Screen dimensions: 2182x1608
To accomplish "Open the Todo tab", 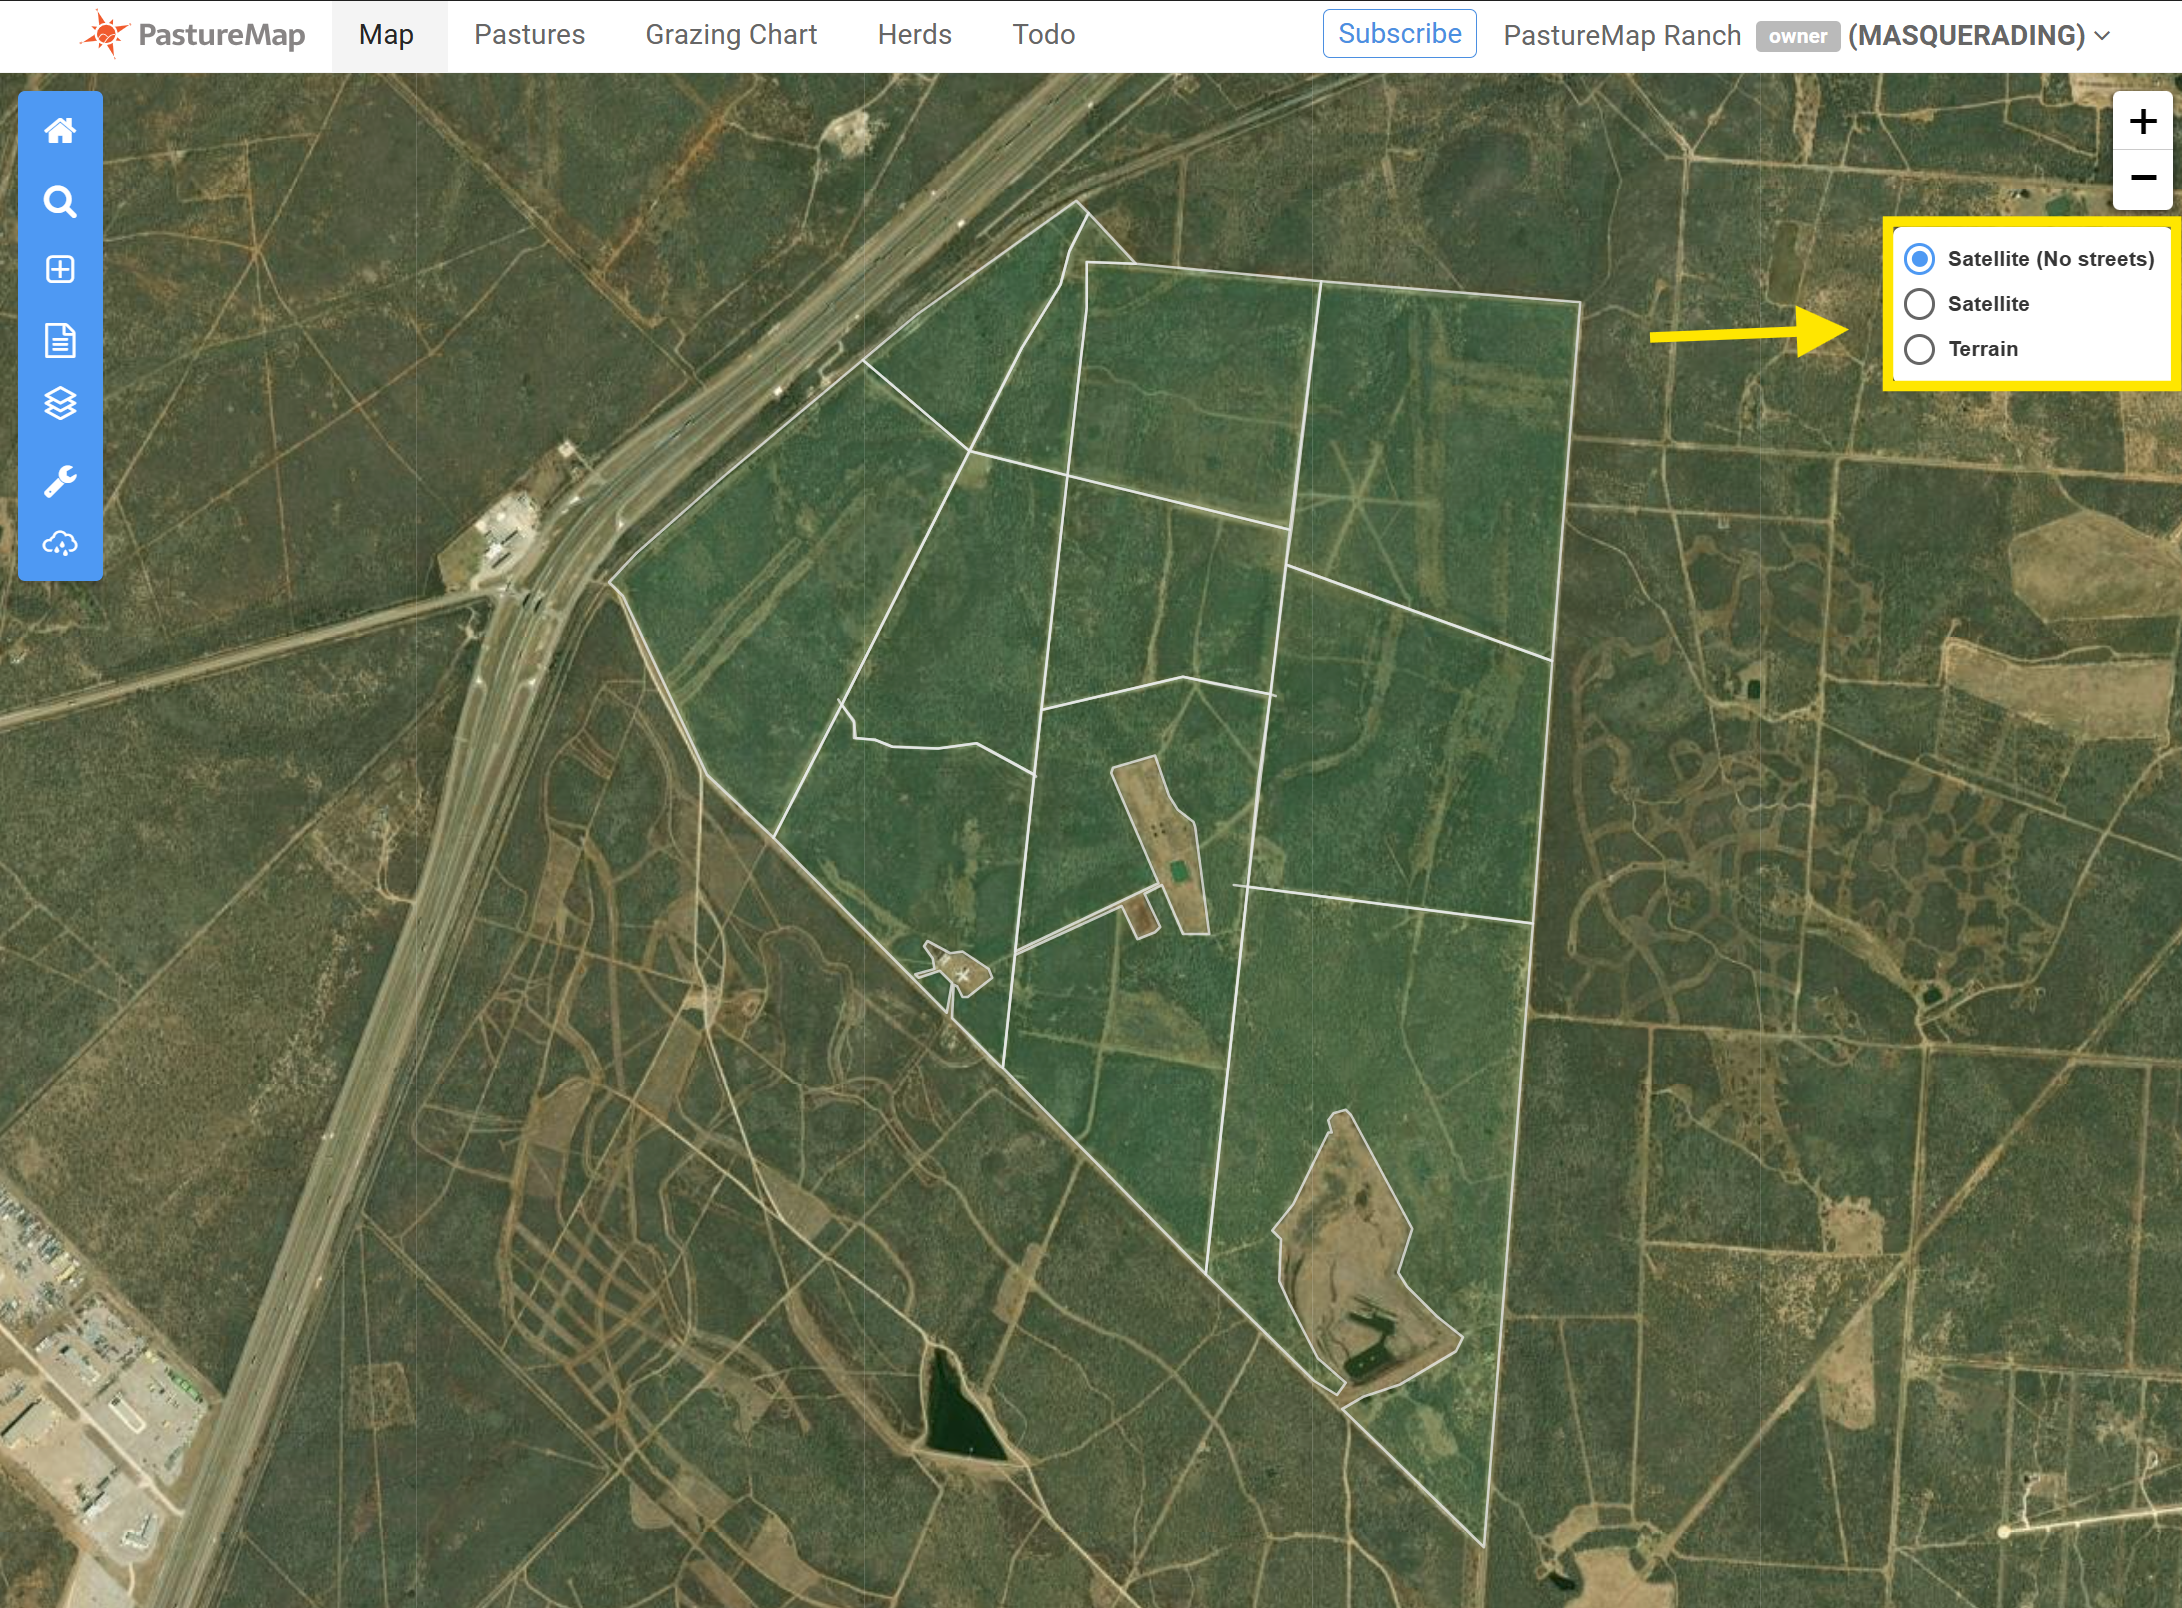I will coord(1043,35).
